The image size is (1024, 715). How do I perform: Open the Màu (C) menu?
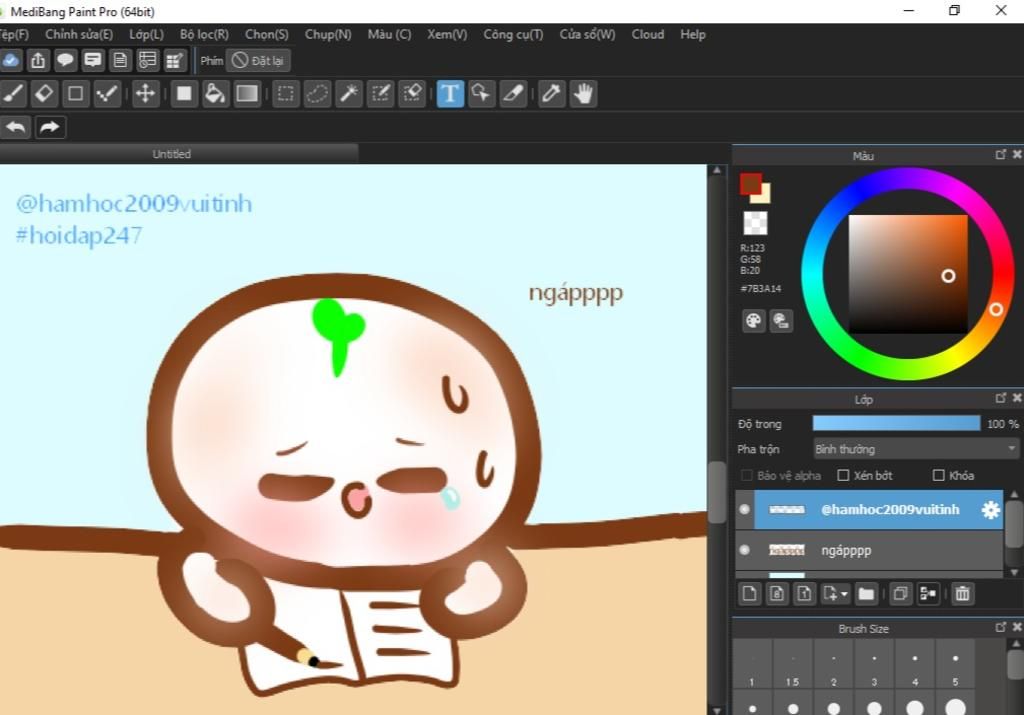[389, 35]
